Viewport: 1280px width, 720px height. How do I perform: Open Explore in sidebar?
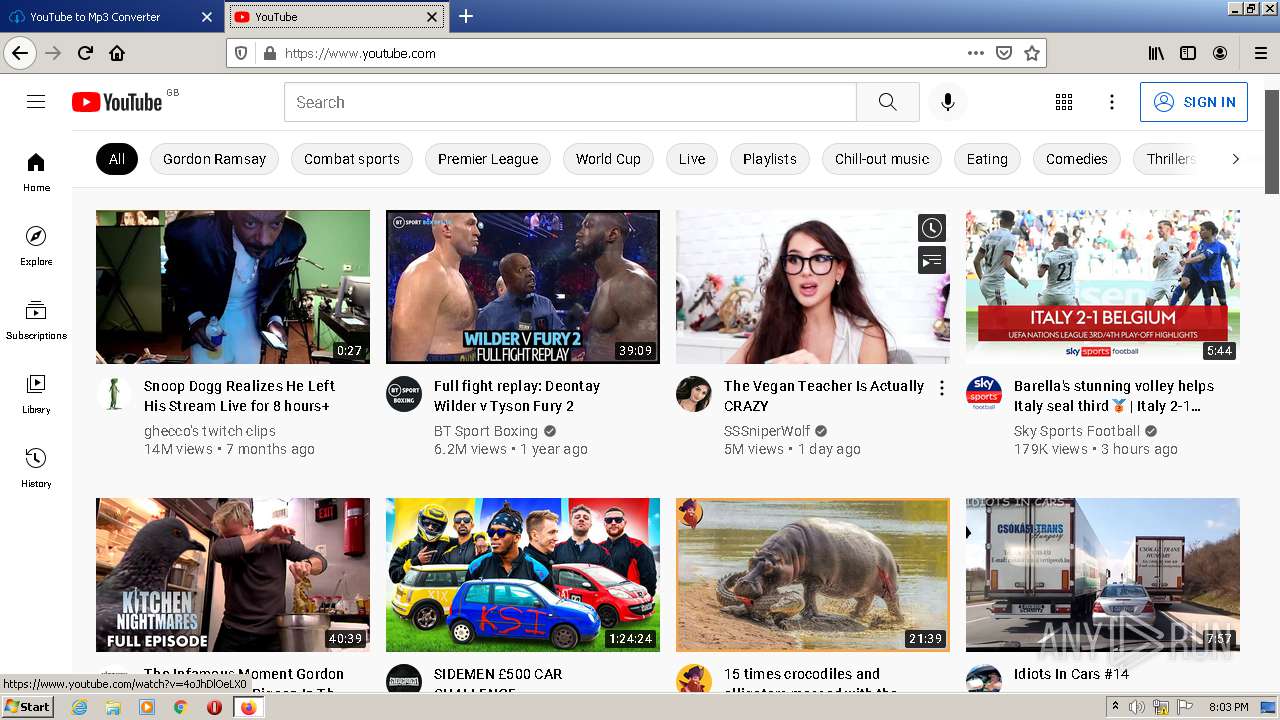(x=36, y=246)
